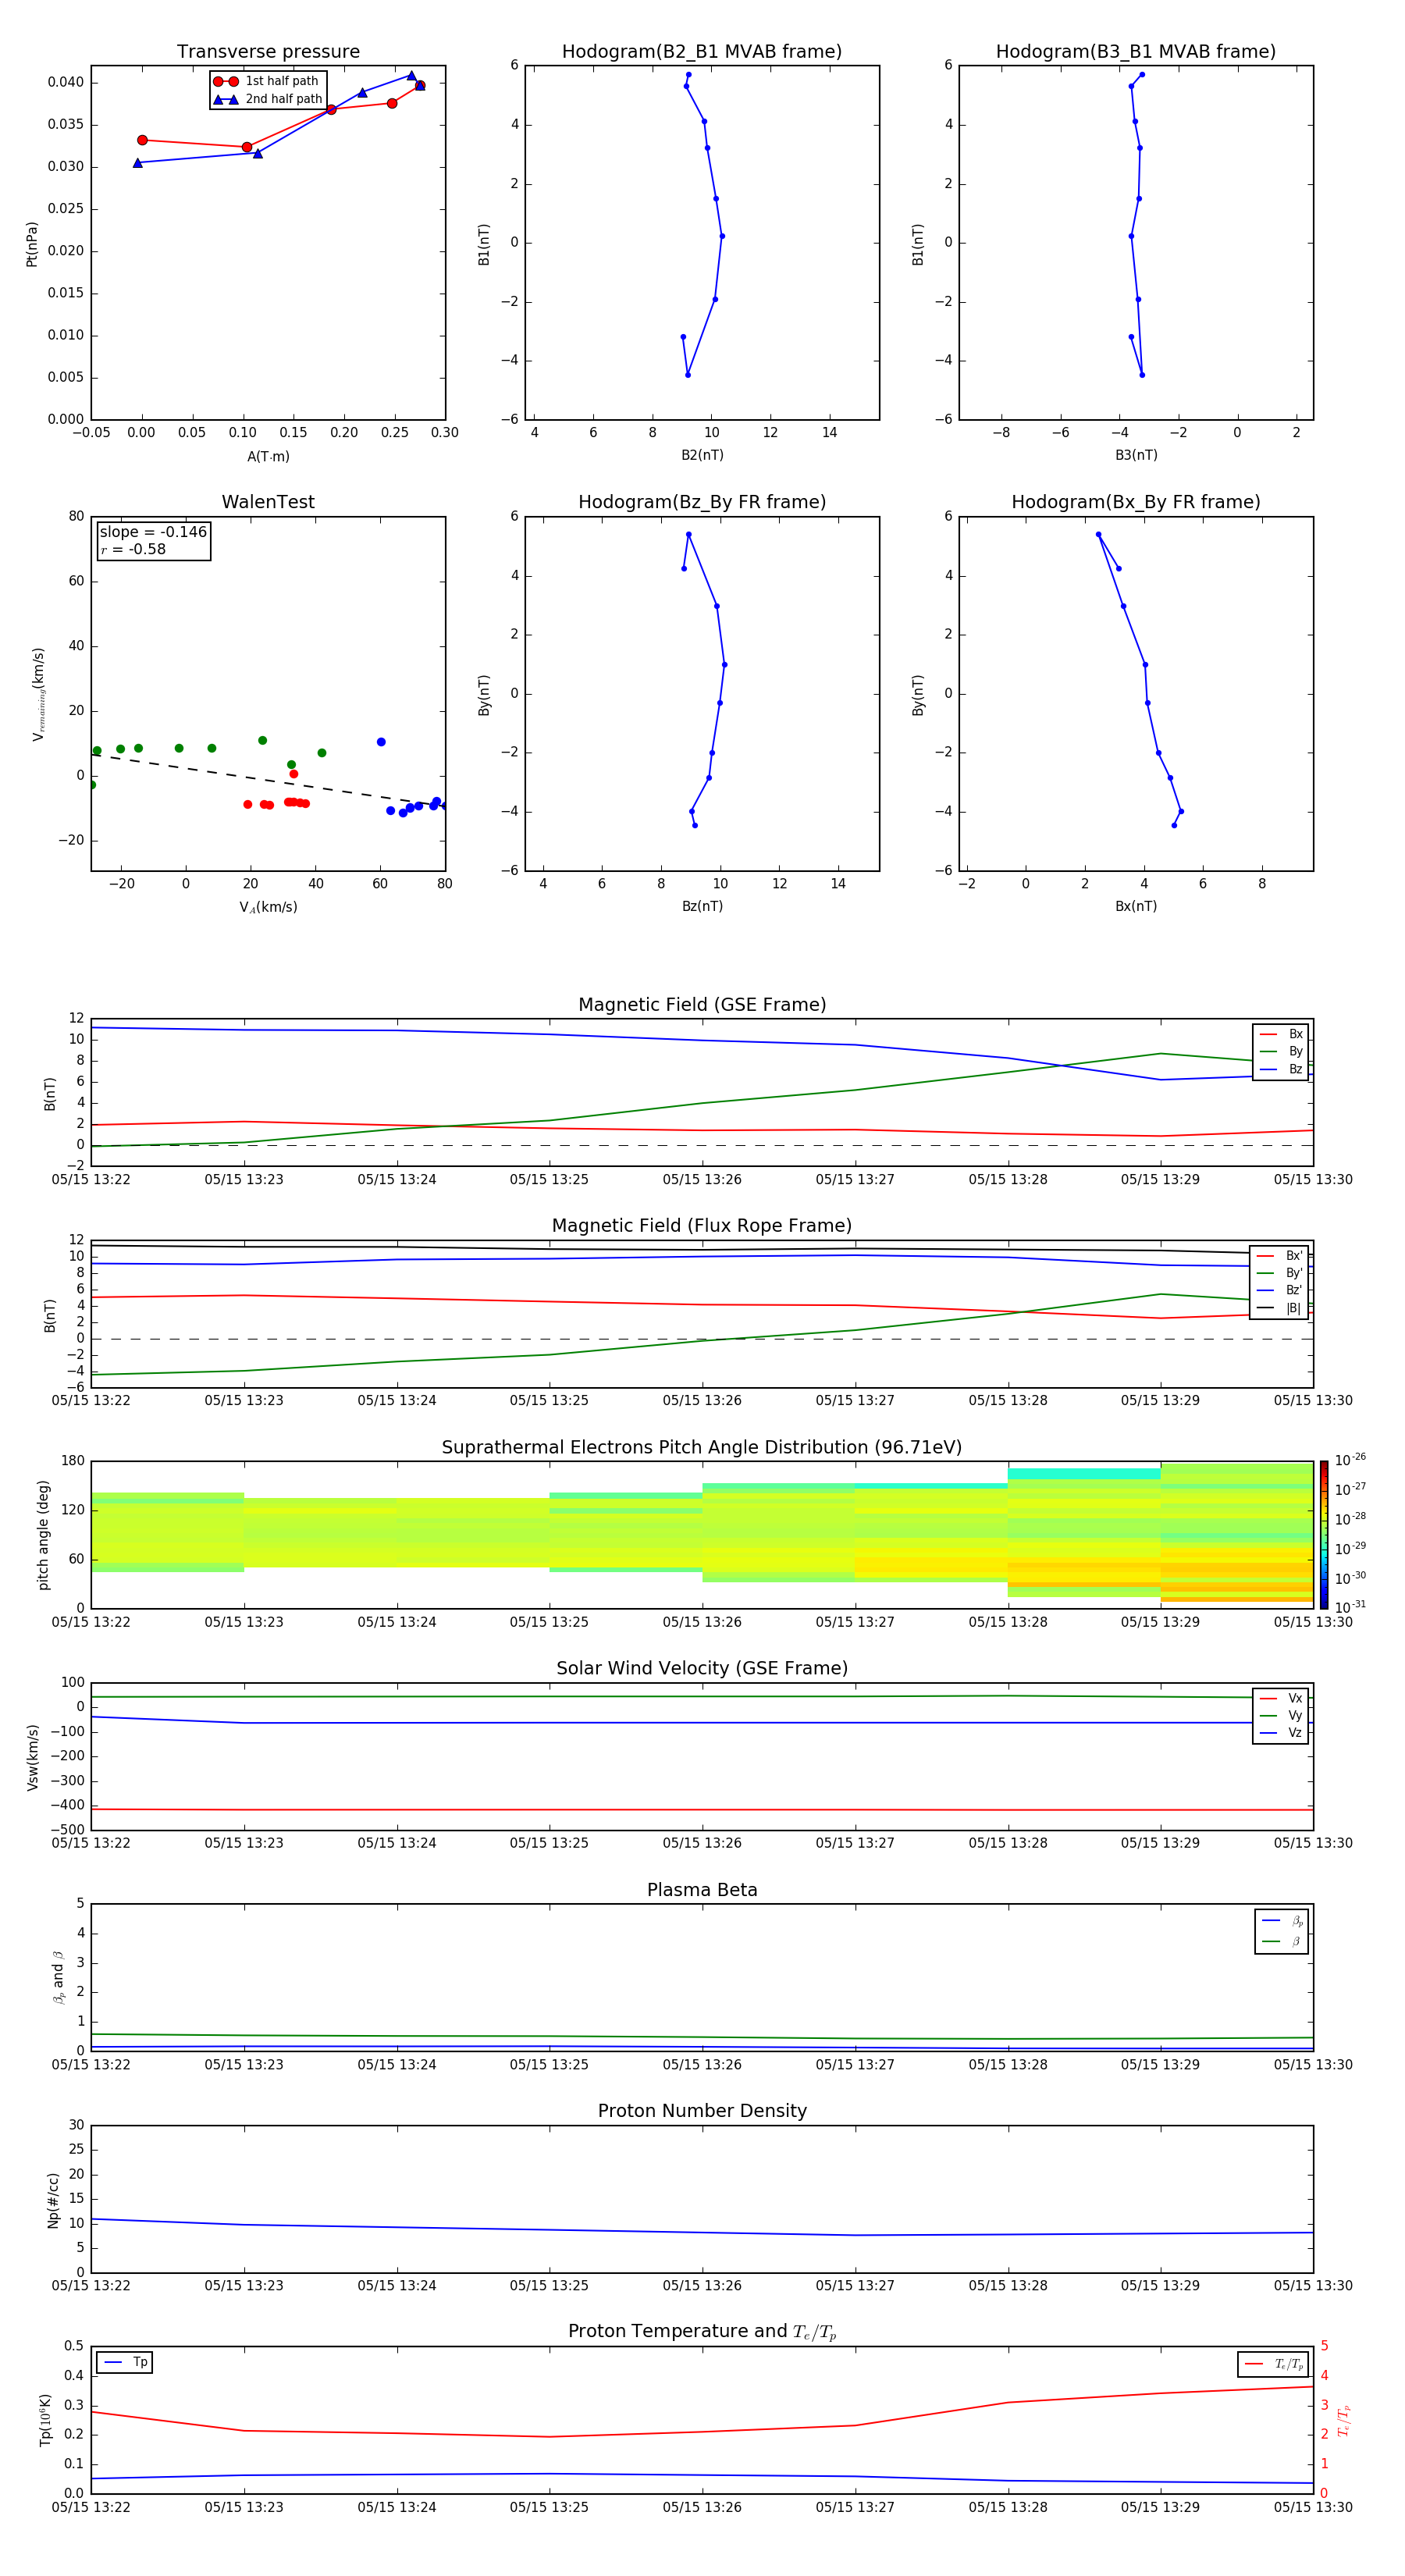Click the 'Bz(nT)' x-axis label
The image size is (1405, 2576).
click(x=702, y=906)
